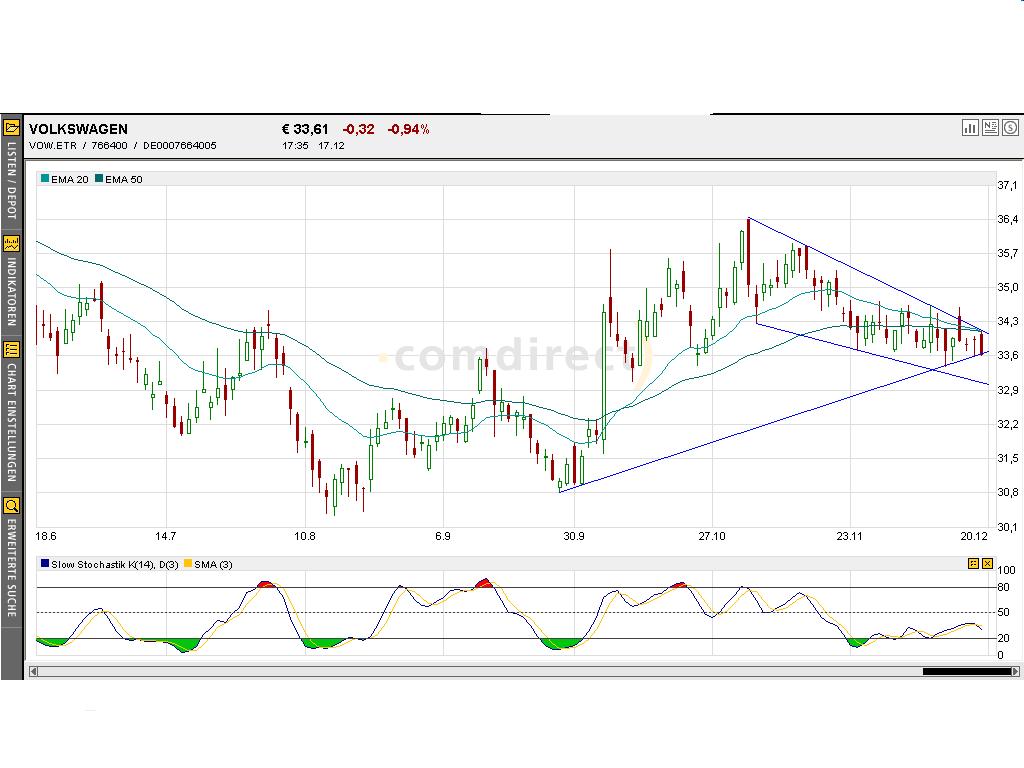Open the Indikatoren chart icon
The width and height of the screenshot is (1024, 768).
click(12, 244)
